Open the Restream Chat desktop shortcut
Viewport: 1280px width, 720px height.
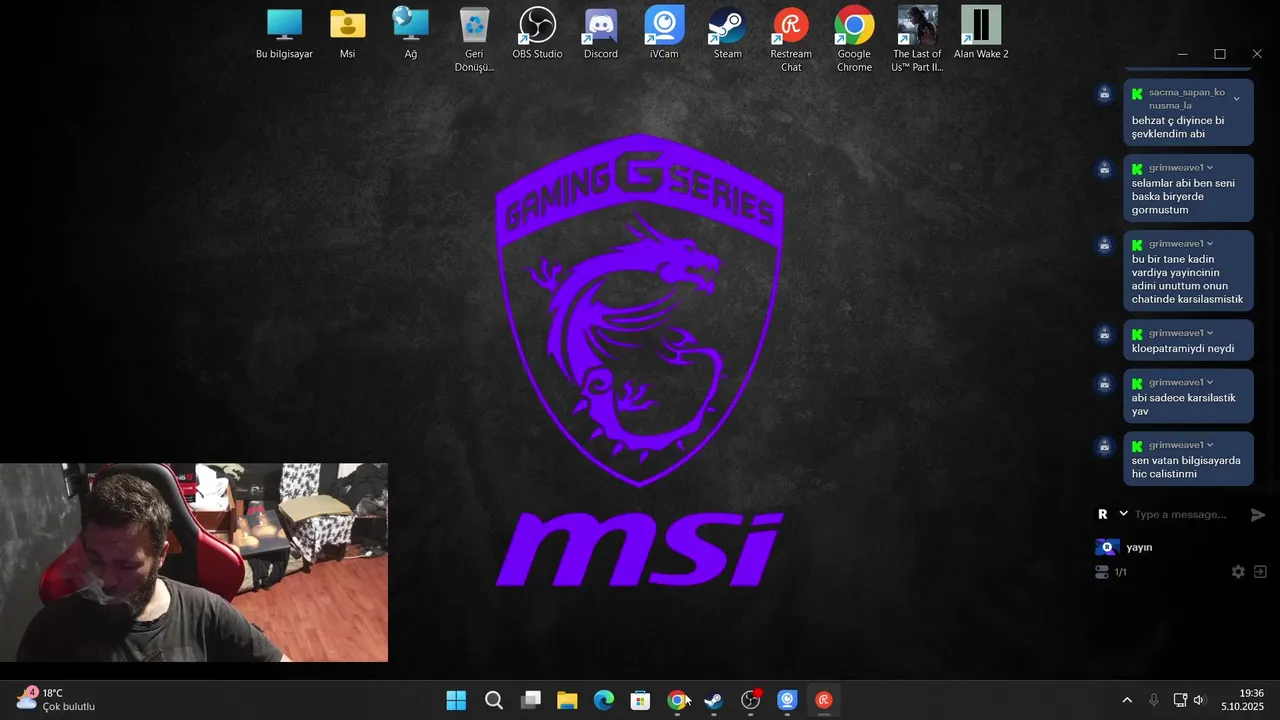point(791,40)
